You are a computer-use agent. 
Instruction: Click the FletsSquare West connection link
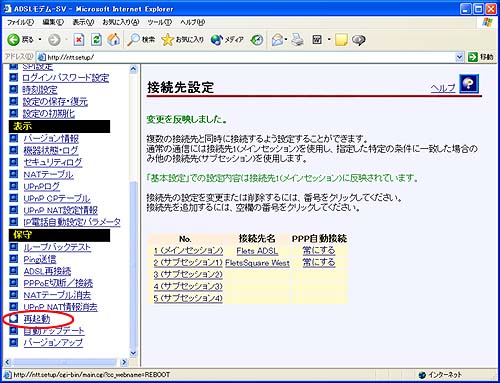tap(257, 263)
